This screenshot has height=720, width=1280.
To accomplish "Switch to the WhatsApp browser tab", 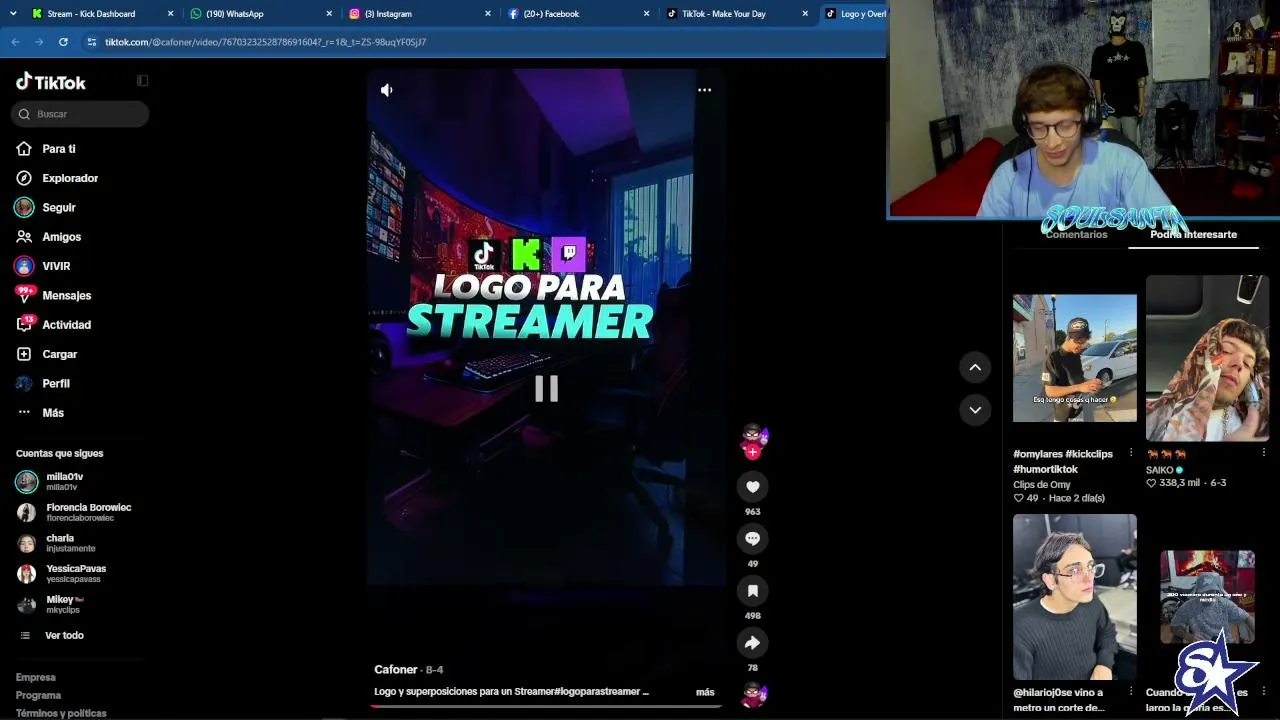I will (x=262, y=14).
